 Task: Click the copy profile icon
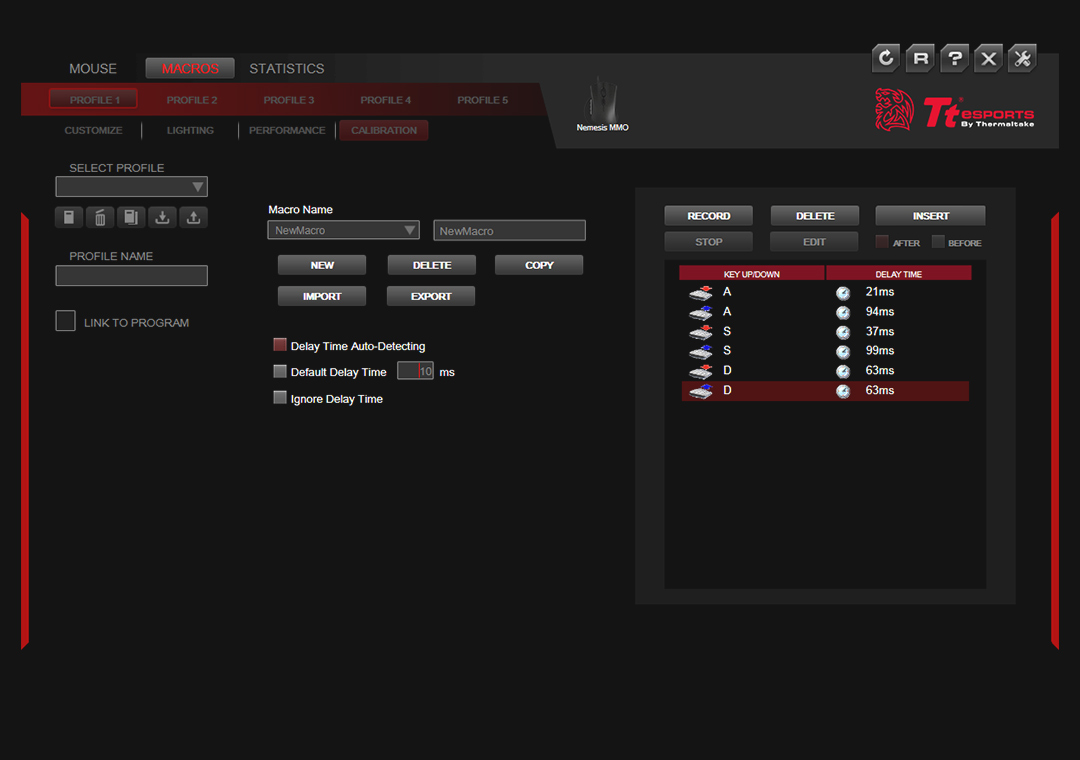[x=131, y=217]
